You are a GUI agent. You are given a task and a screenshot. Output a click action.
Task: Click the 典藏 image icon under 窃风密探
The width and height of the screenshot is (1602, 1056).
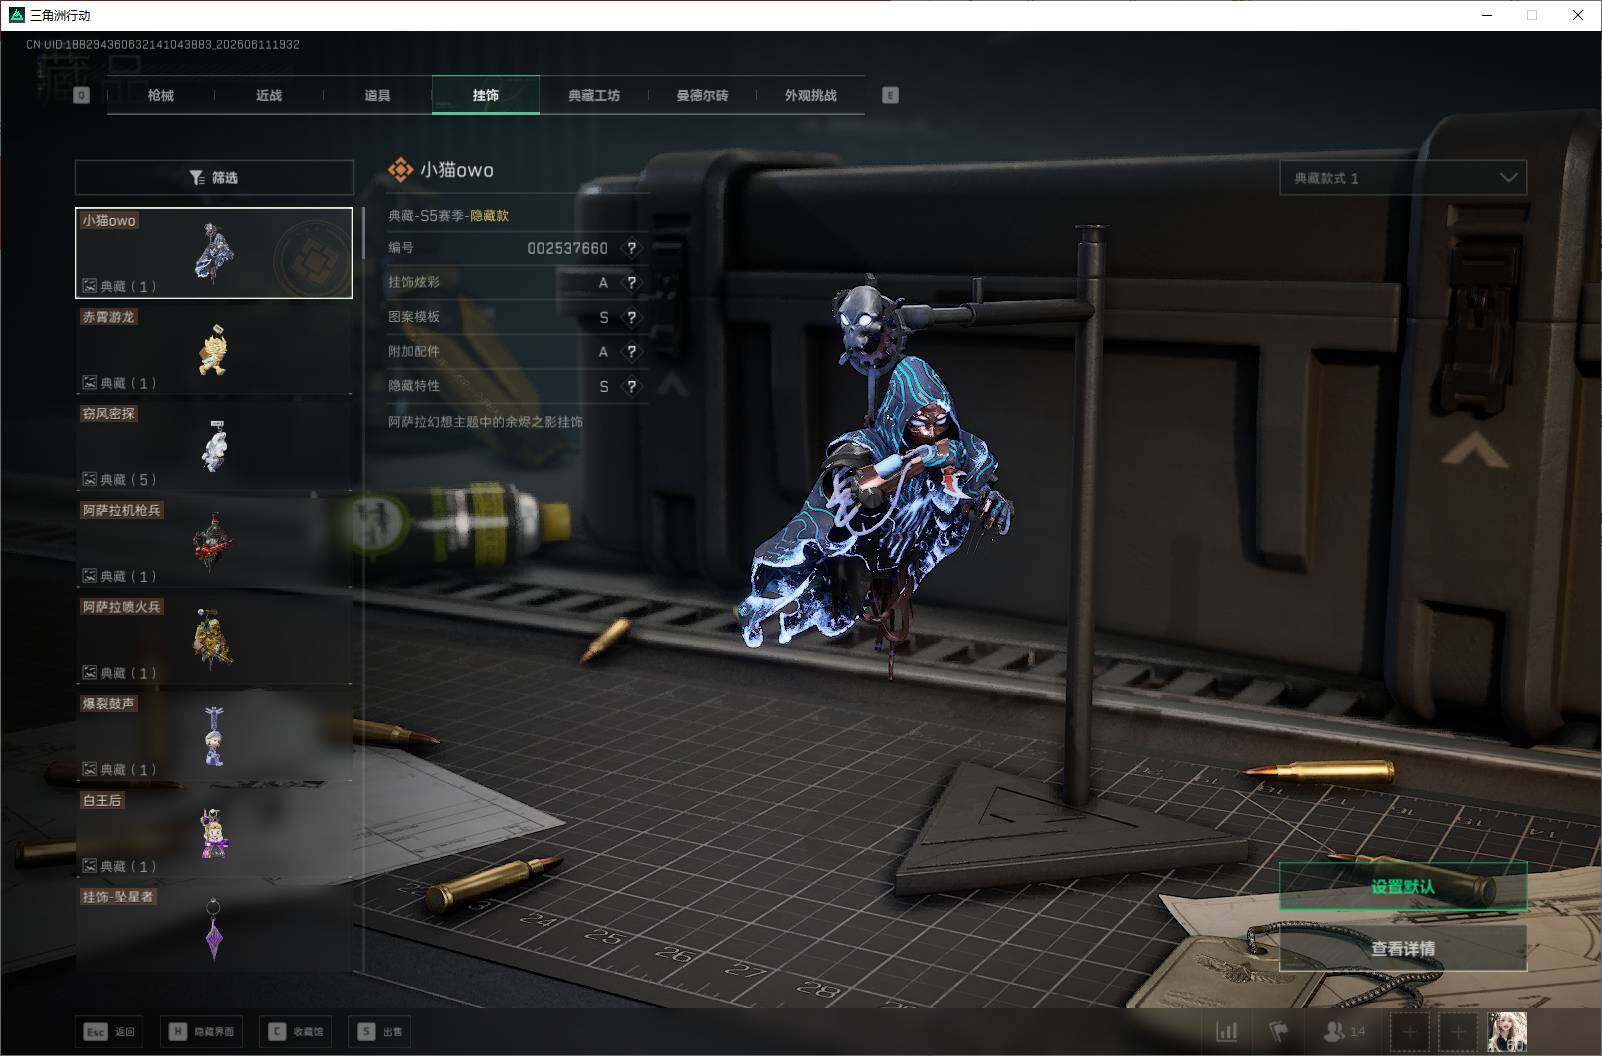[89, 479]
